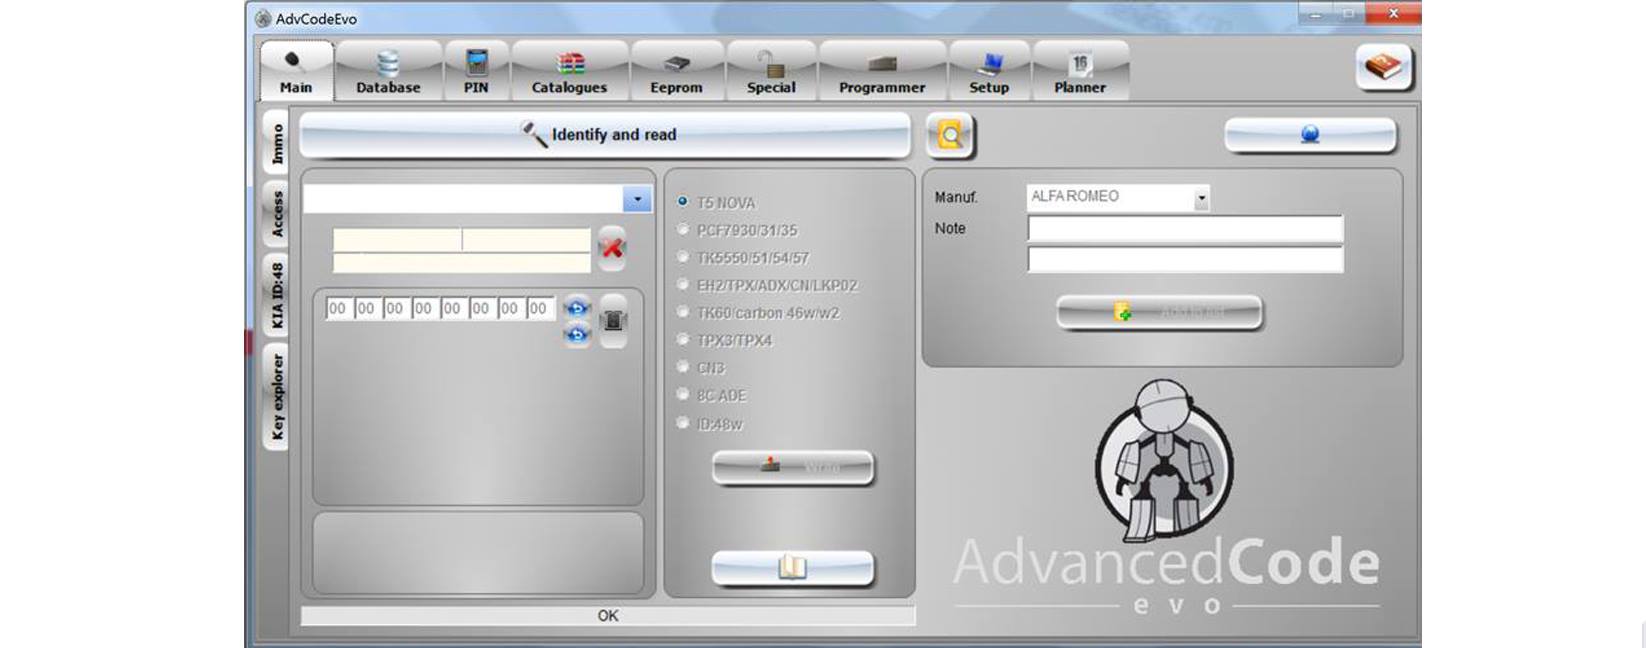Click the open book button

(793, 568)
